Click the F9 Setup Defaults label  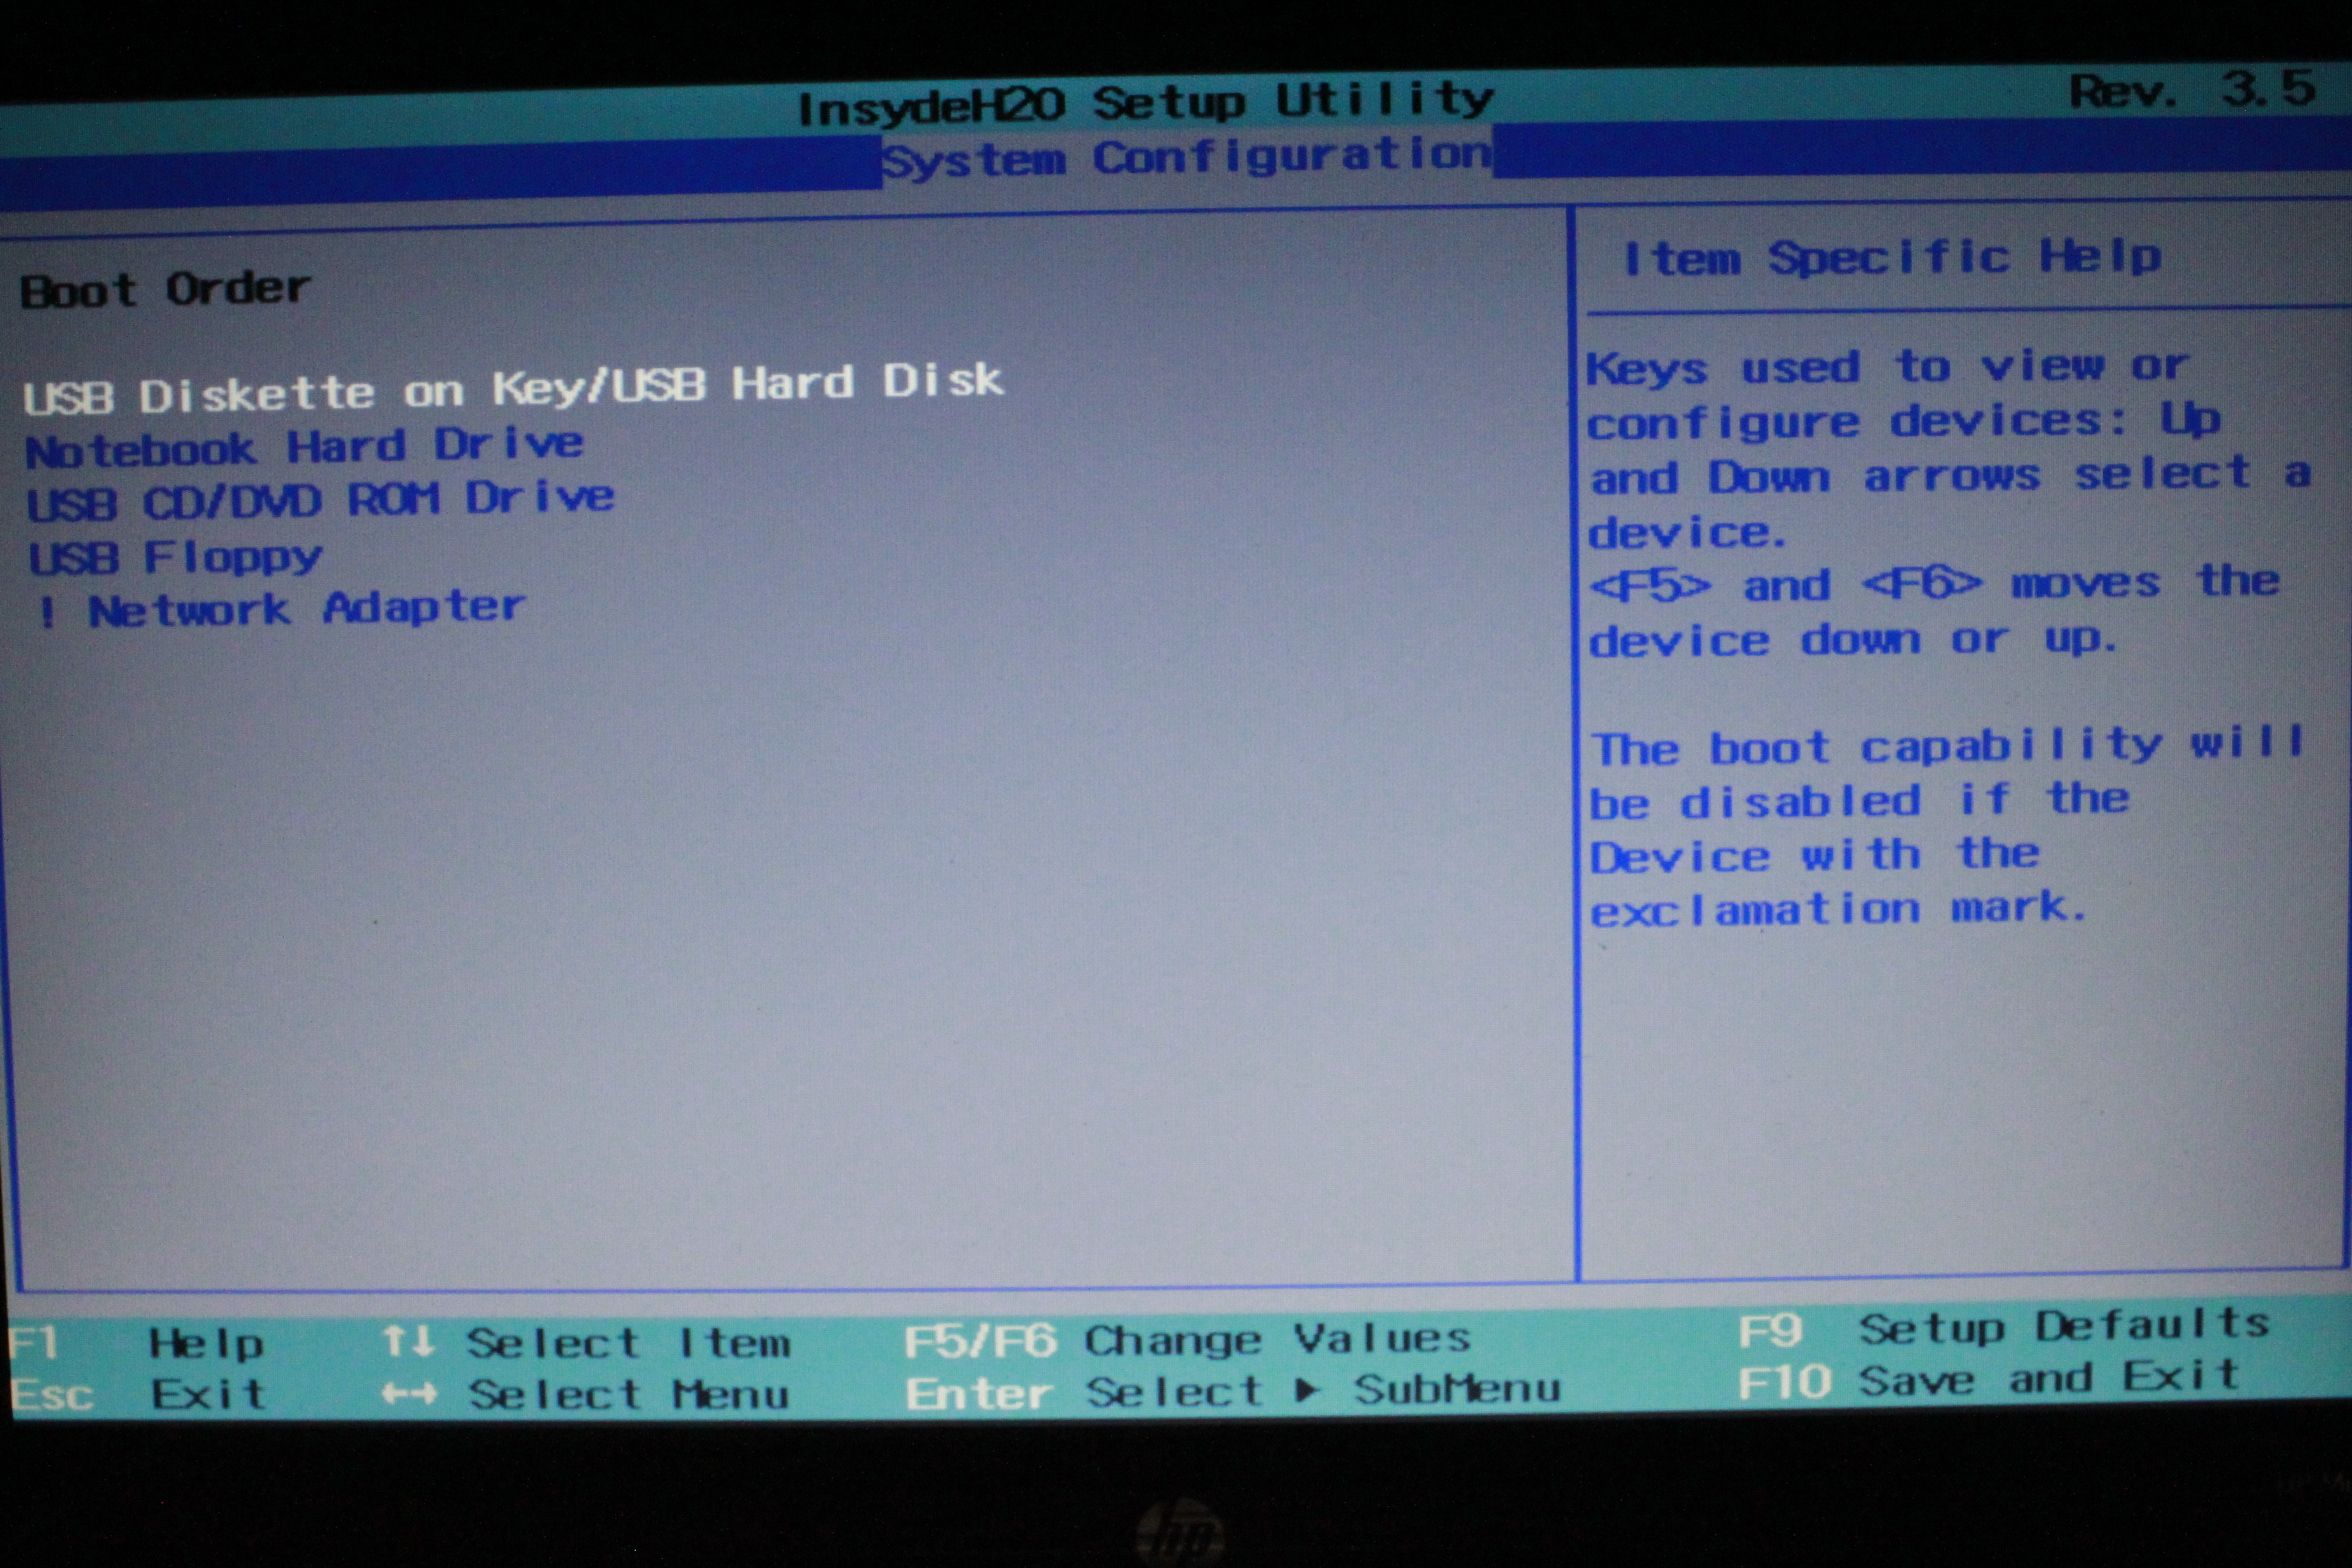coord(1990,1330)
